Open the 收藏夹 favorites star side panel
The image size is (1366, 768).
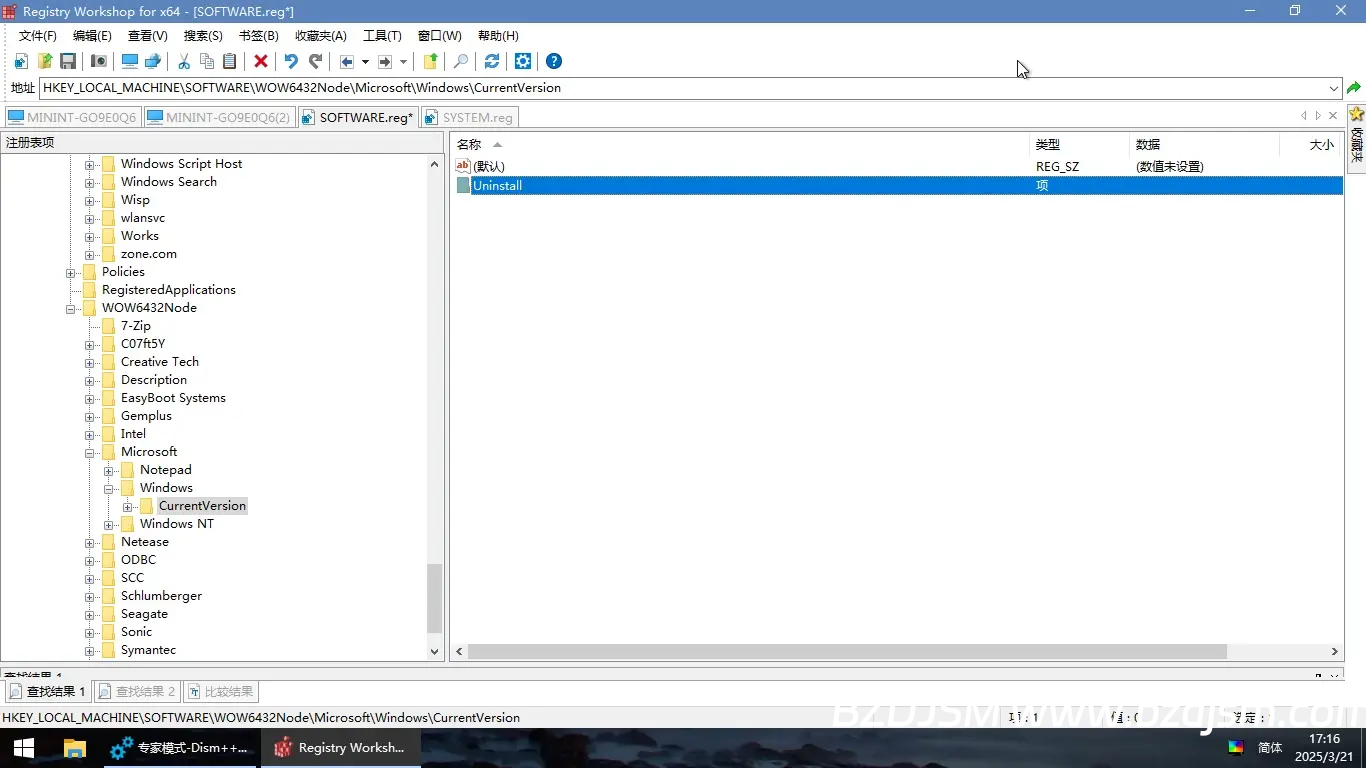point(1356,137)
